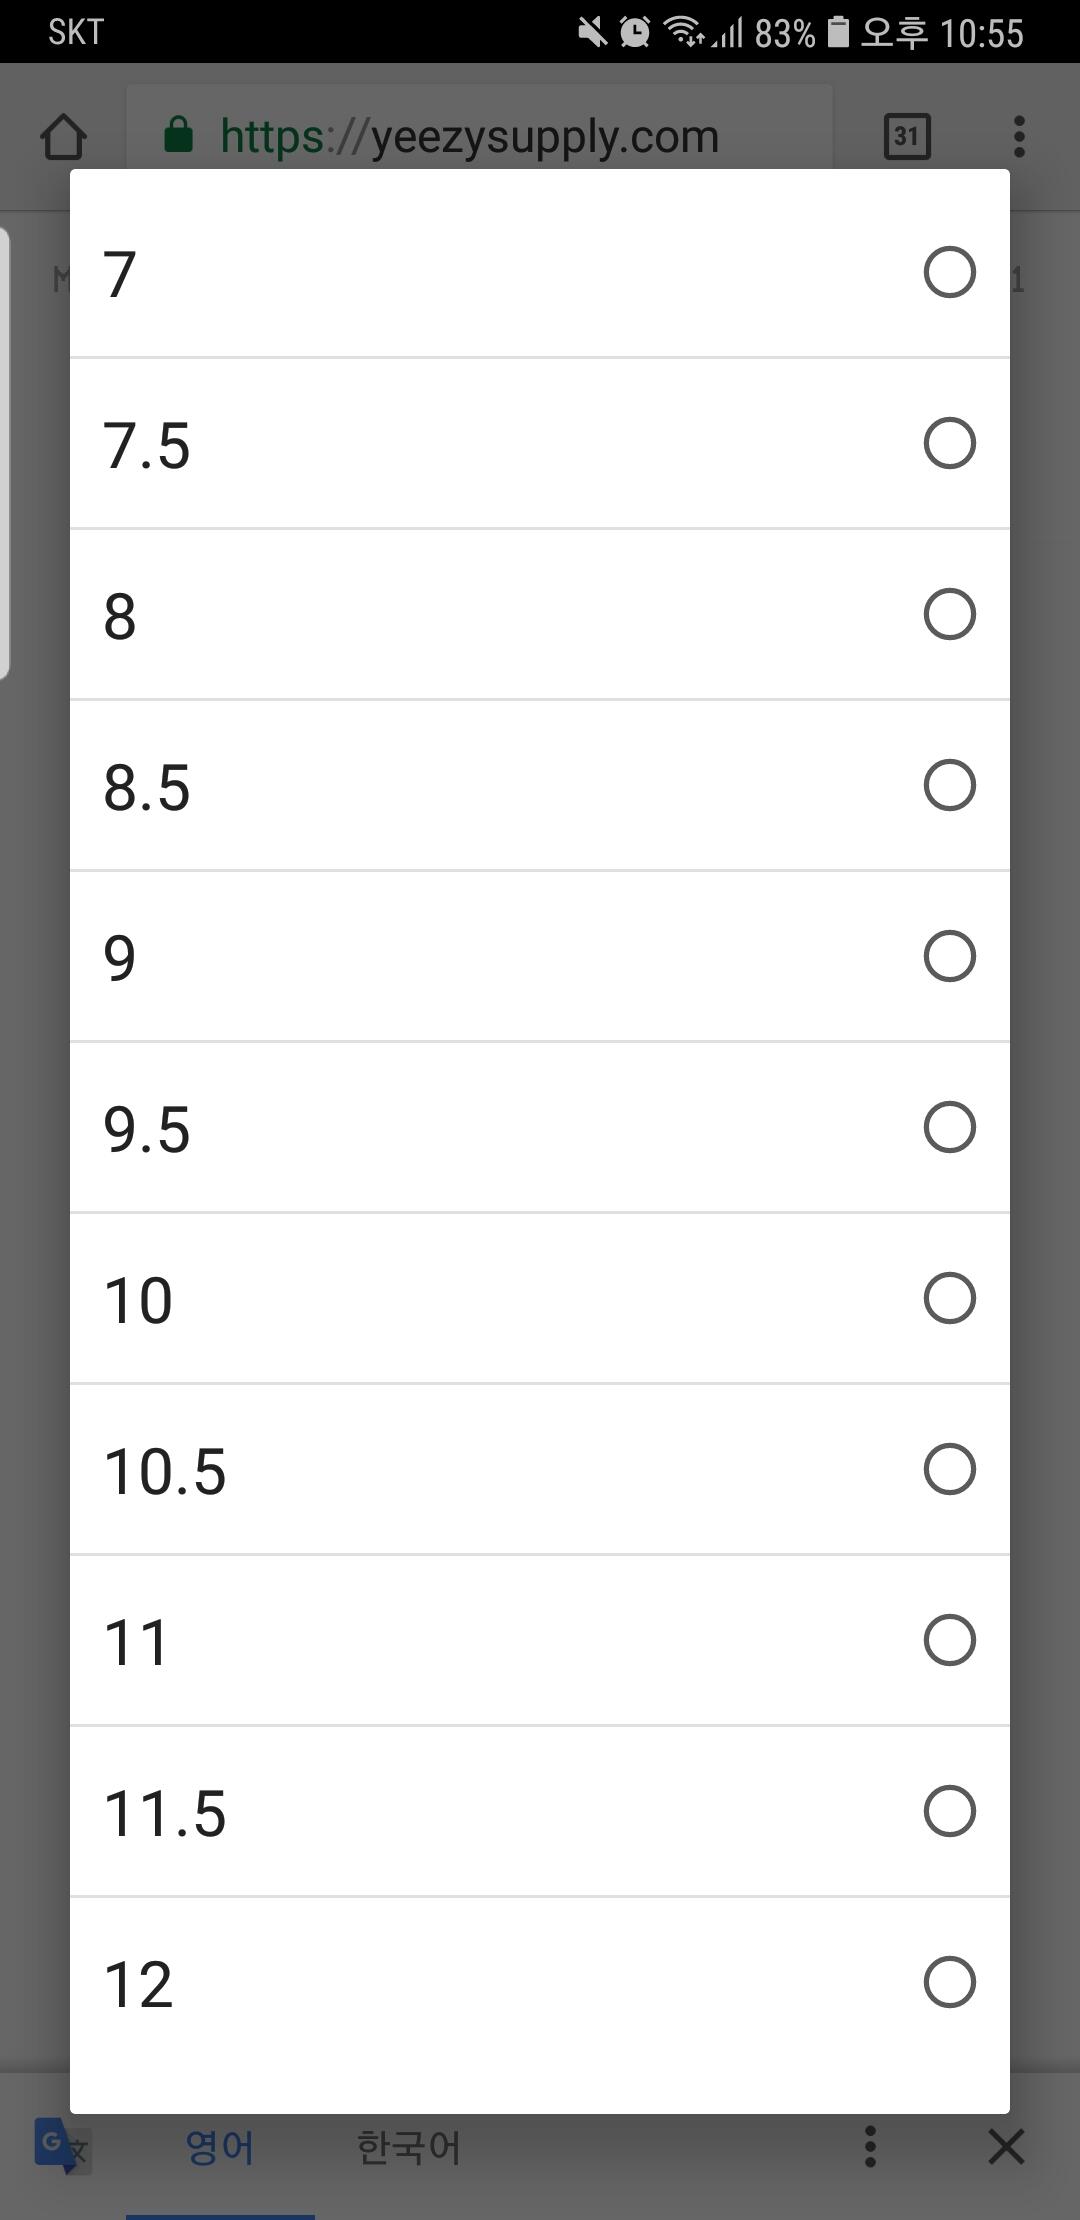Viewport: 1080px width, 2220px height.
Task: Tap the Google Translate icon
Action: click(x=60, y=2145)
